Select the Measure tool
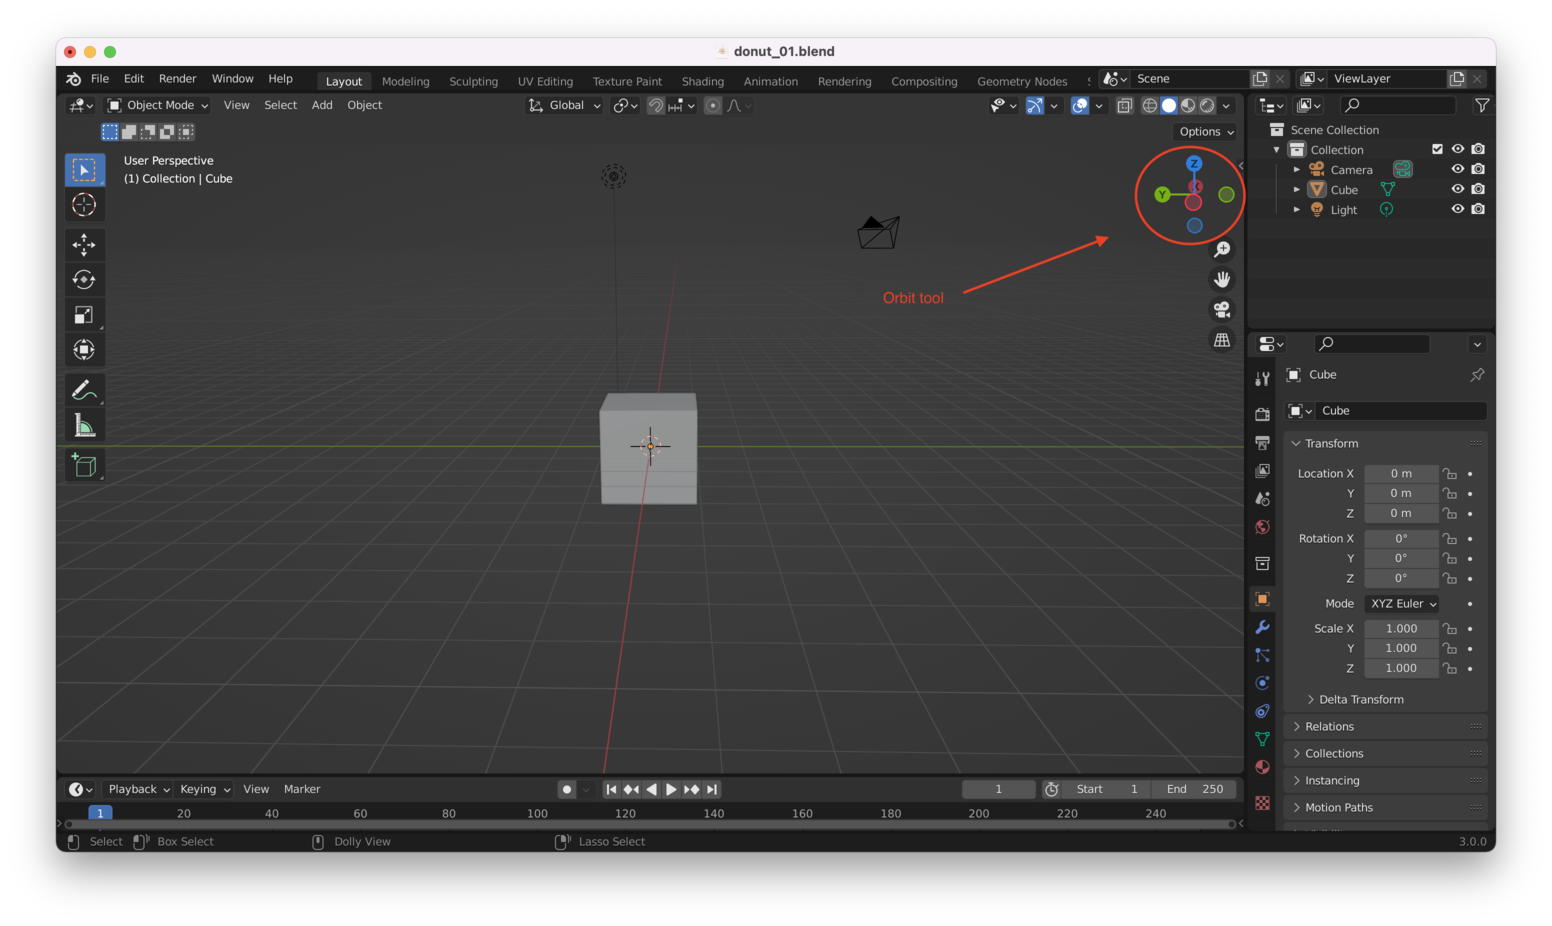Image resolution: width=1552 pixels, height=926 pixels. coord(85,424)
